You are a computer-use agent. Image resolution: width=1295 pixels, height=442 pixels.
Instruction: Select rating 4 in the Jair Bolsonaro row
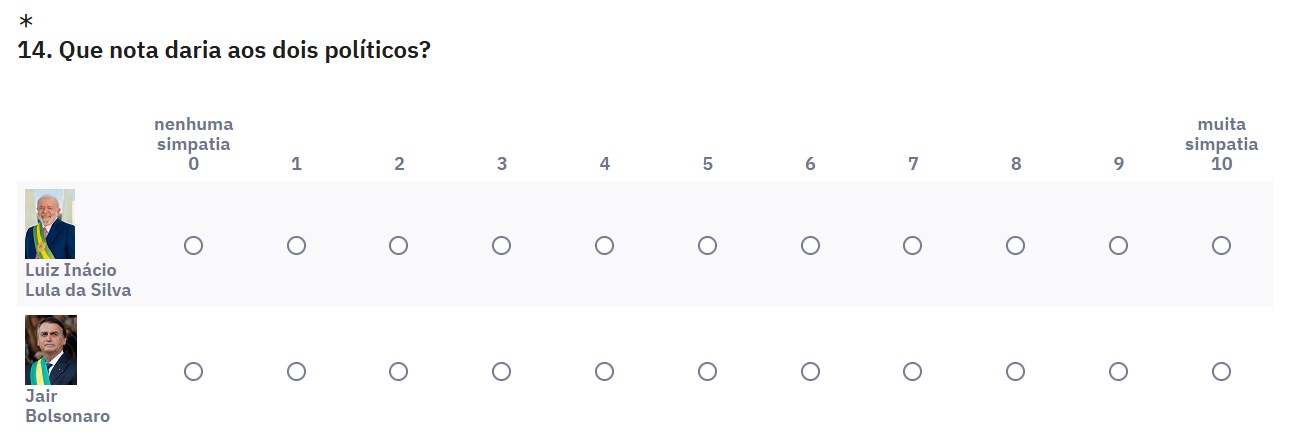[604, 371]
